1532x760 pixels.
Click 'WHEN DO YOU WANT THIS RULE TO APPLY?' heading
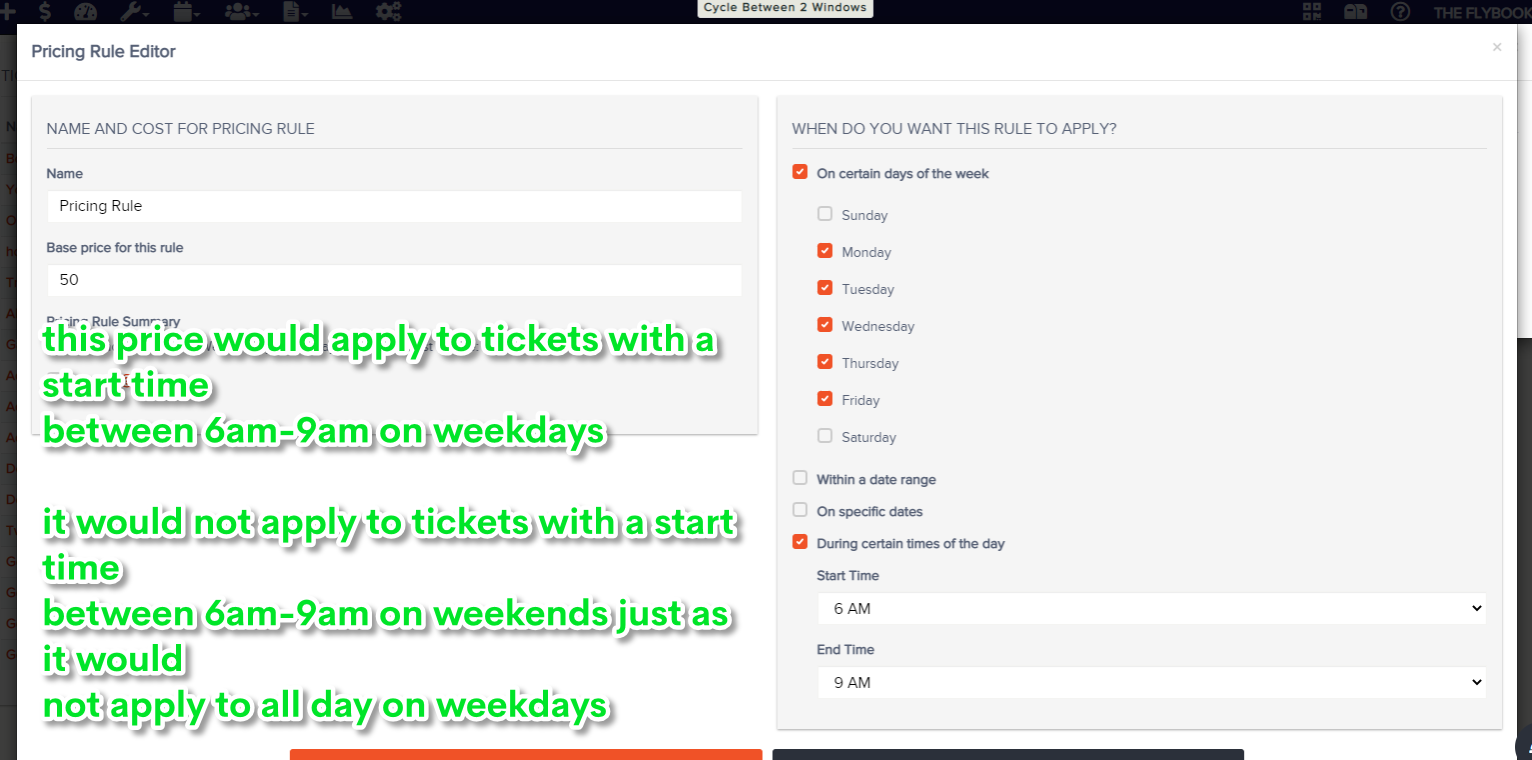pos(954,129)
